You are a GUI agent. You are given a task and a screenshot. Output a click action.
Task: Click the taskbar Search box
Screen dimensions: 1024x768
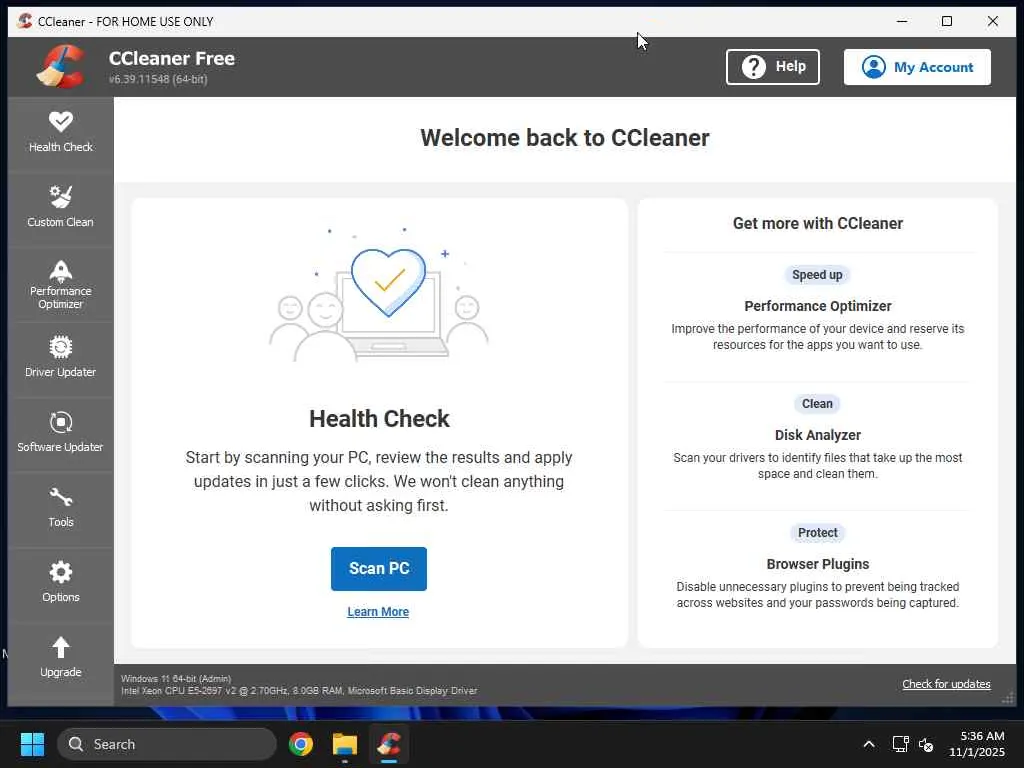point(167,744)
